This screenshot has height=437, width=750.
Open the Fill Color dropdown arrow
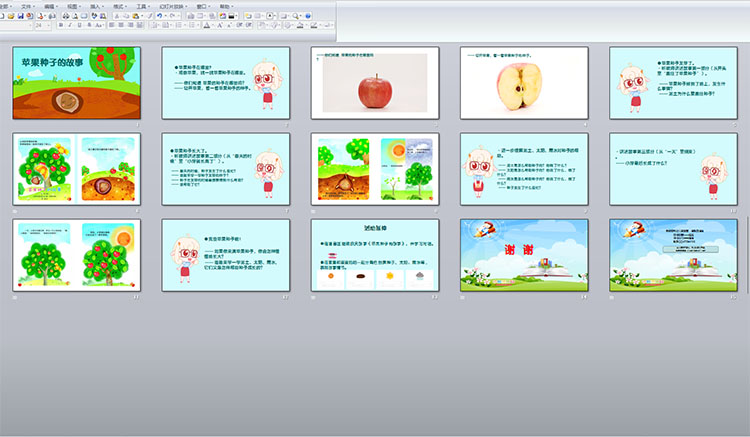click(306, 25)
